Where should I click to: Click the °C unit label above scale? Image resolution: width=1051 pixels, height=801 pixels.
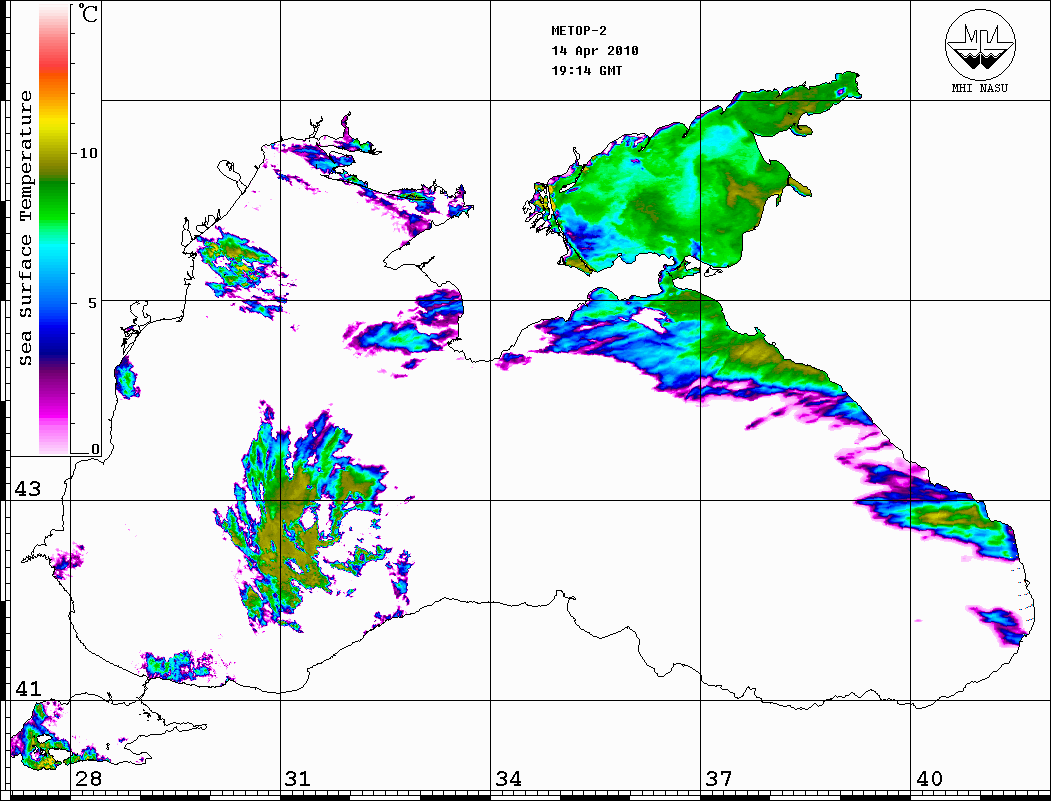tap(88, 13)
